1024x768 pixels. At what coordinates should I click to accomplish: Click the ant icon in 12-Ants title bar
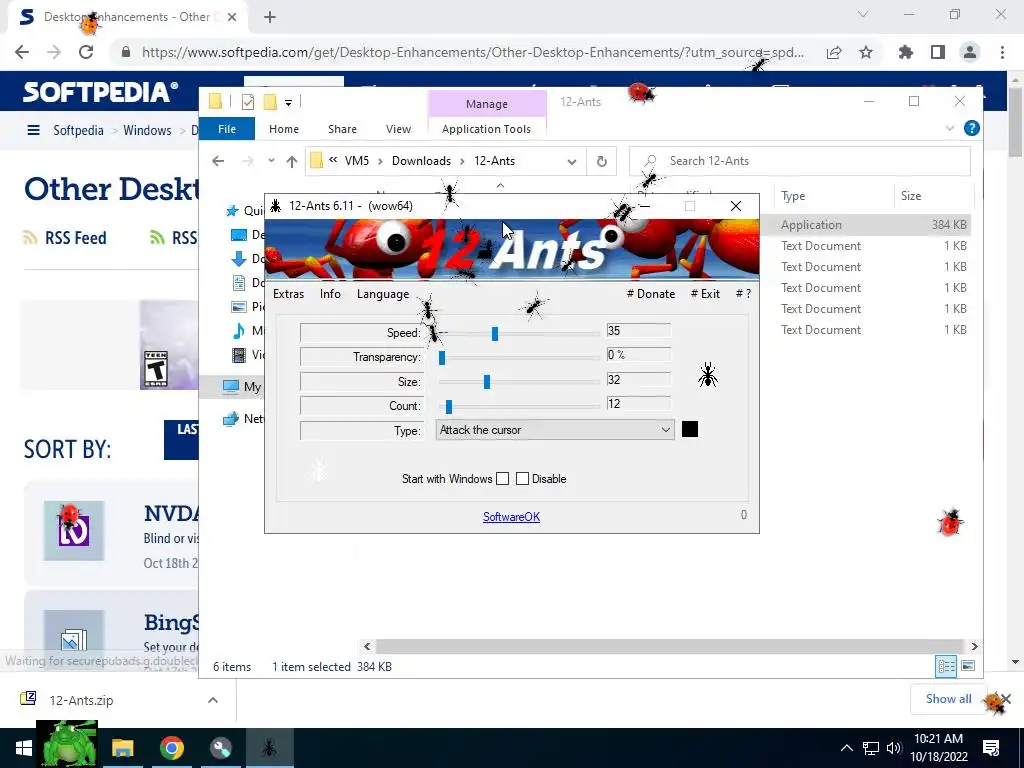click(276, 206)
